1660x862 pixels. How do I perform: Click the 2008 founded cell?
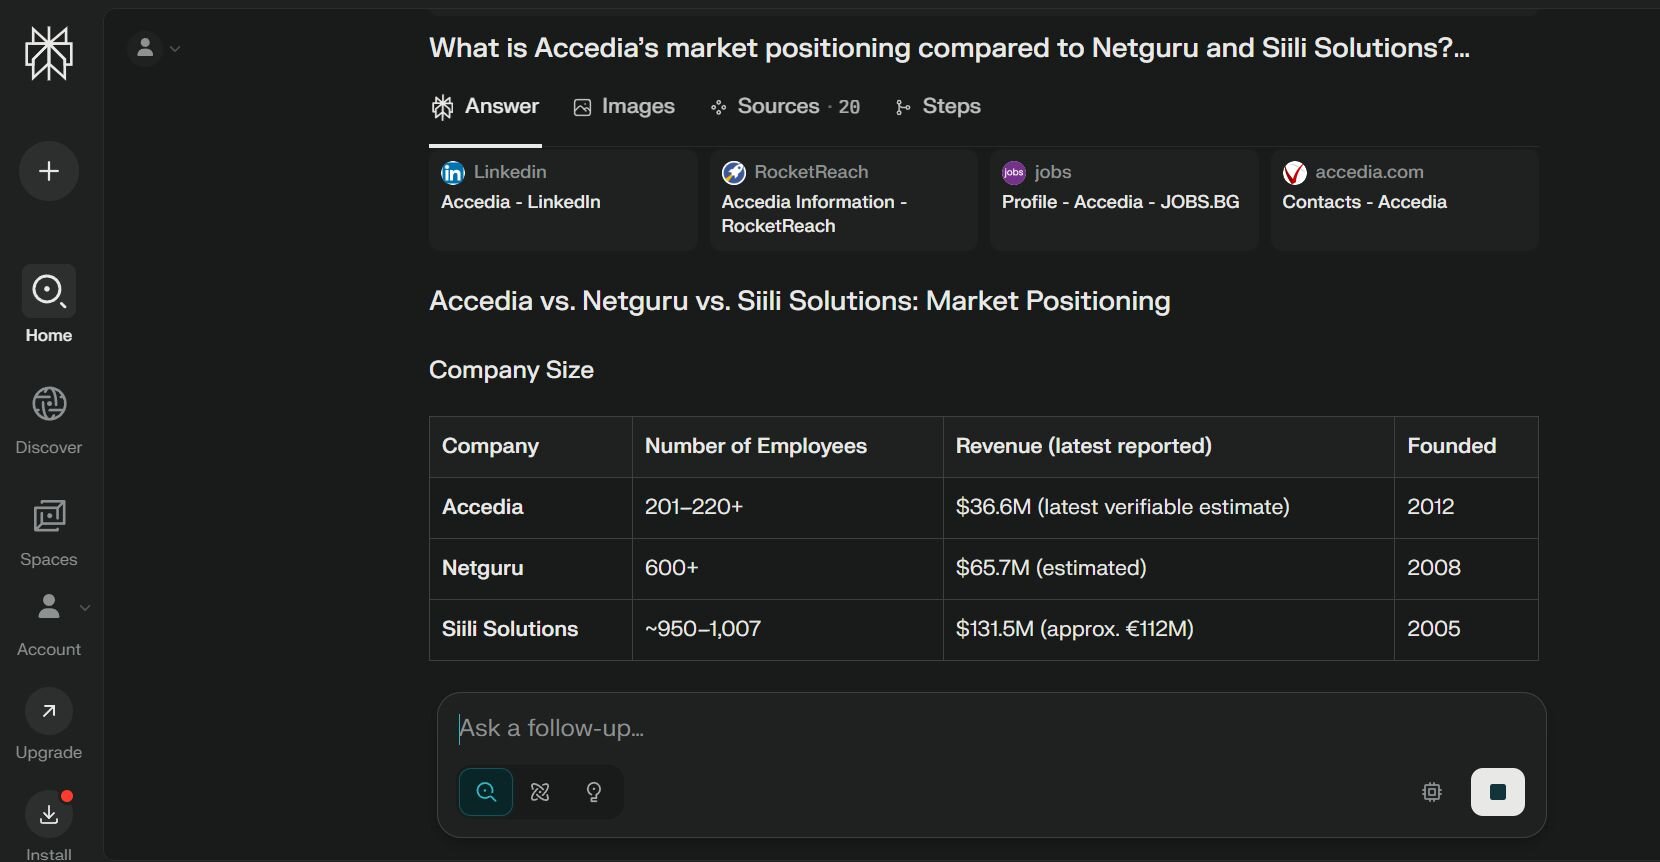(1466, 568)
